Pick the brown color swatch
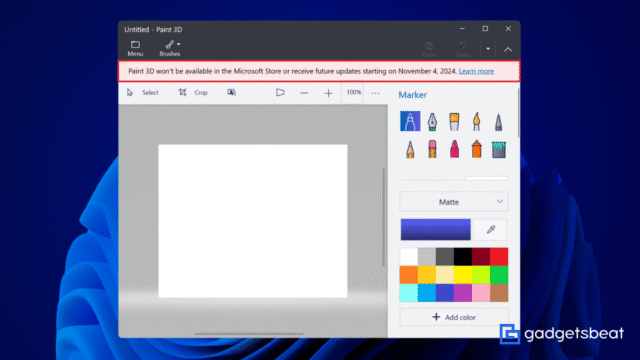The image size is (640, 360). (x=499, y=293)
